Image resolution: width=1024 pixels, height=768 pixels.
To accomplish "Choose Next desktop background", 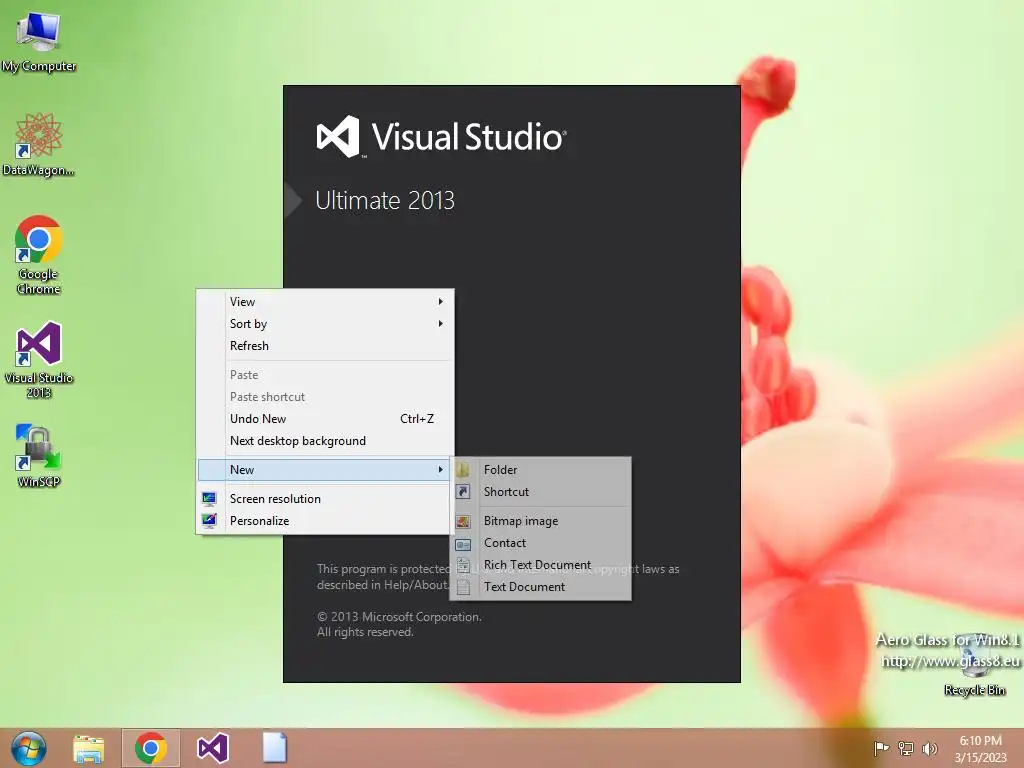I will 325,441.
